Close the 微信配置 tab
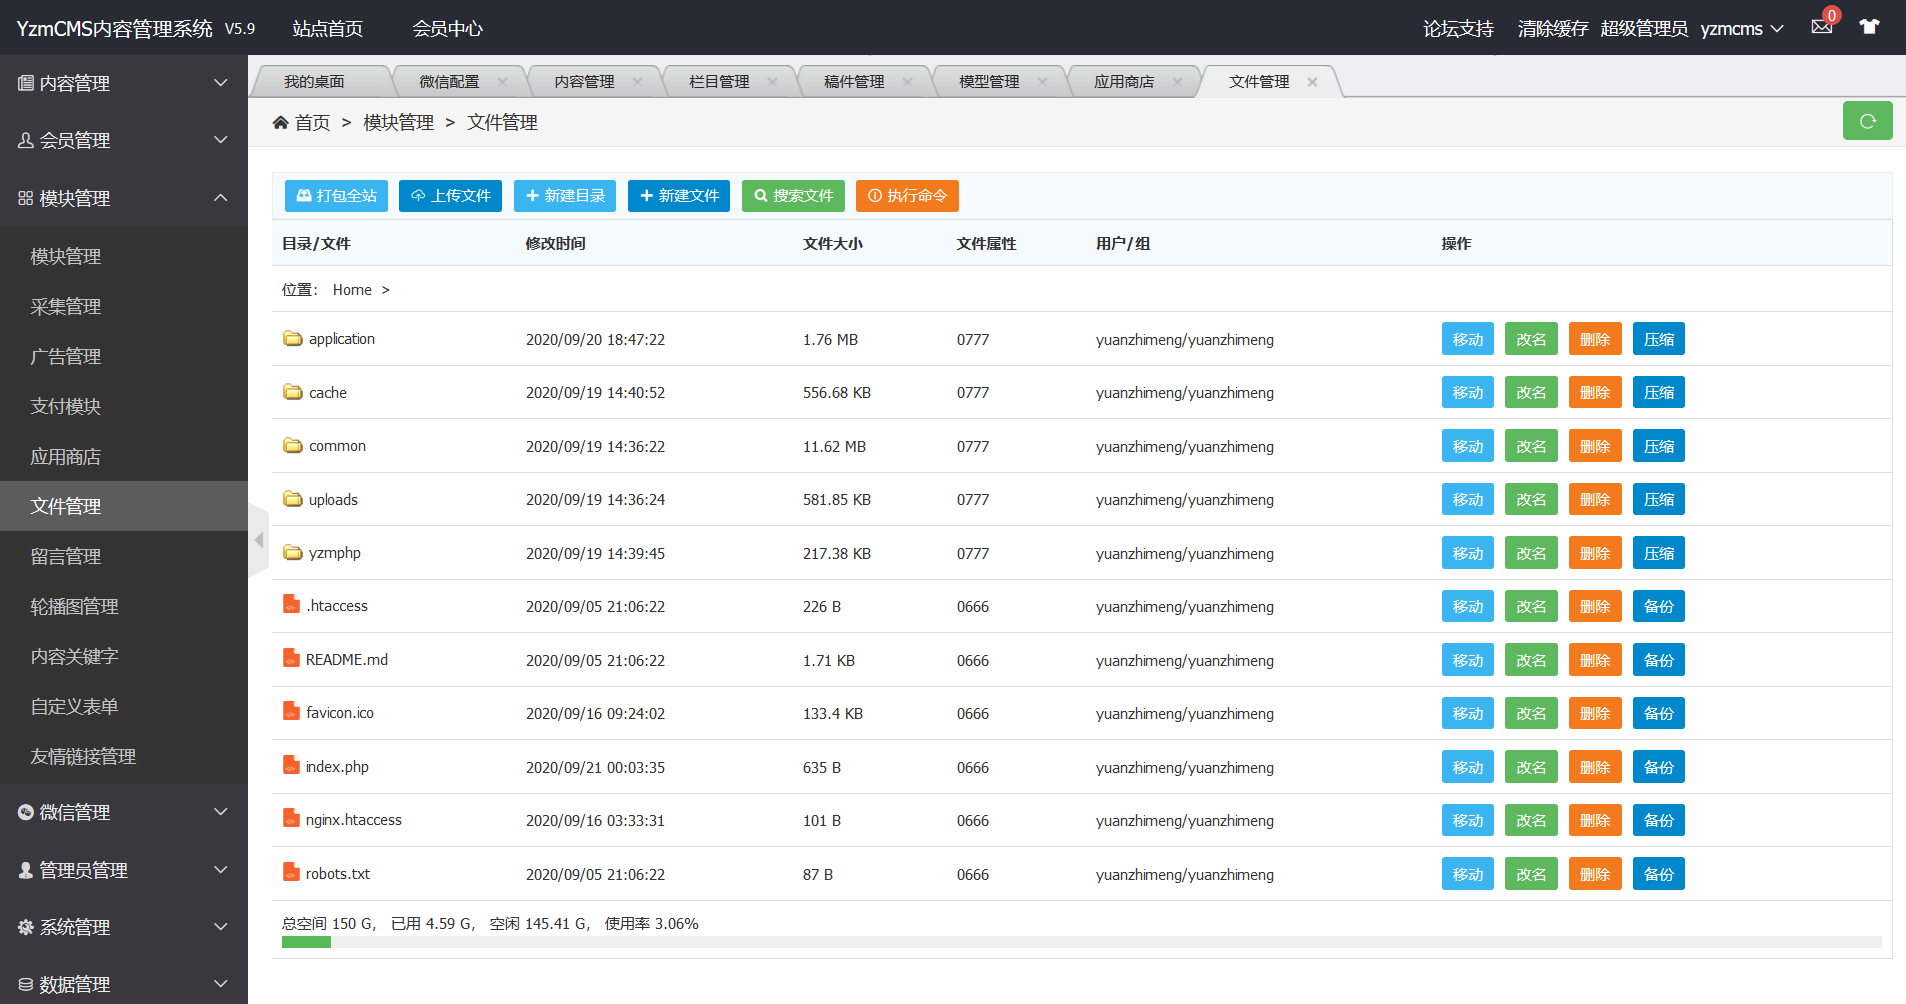Viewport: 1906px width, 1004px height. pyautogui.click(x=502, y=82)
